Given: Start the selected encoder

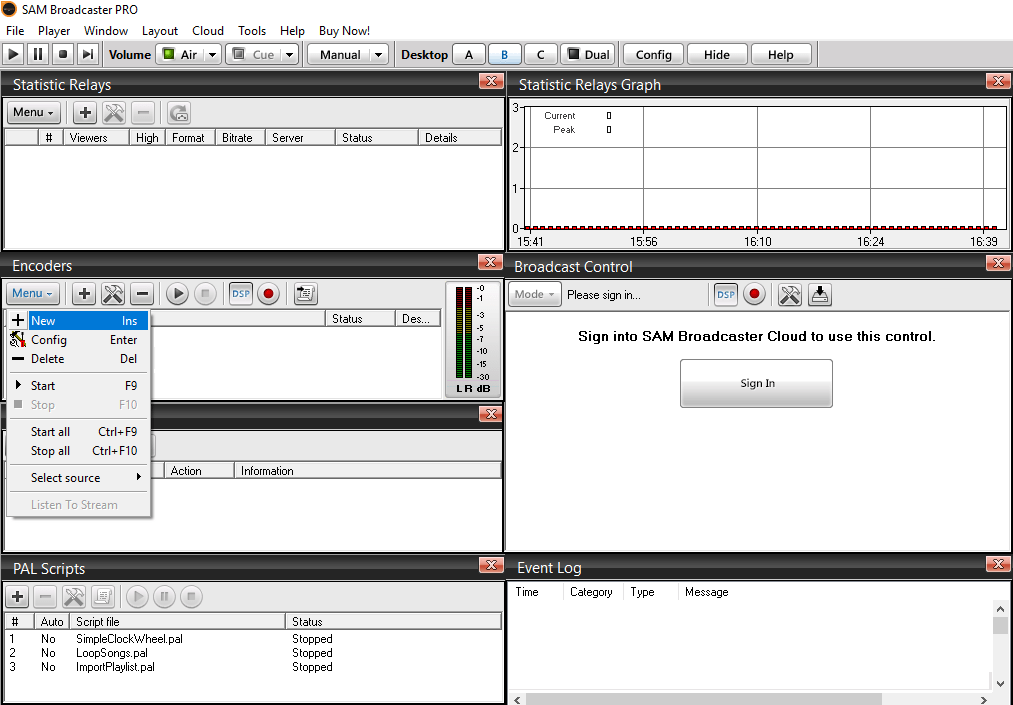Looking at the screenshot, I should (177, 294).
